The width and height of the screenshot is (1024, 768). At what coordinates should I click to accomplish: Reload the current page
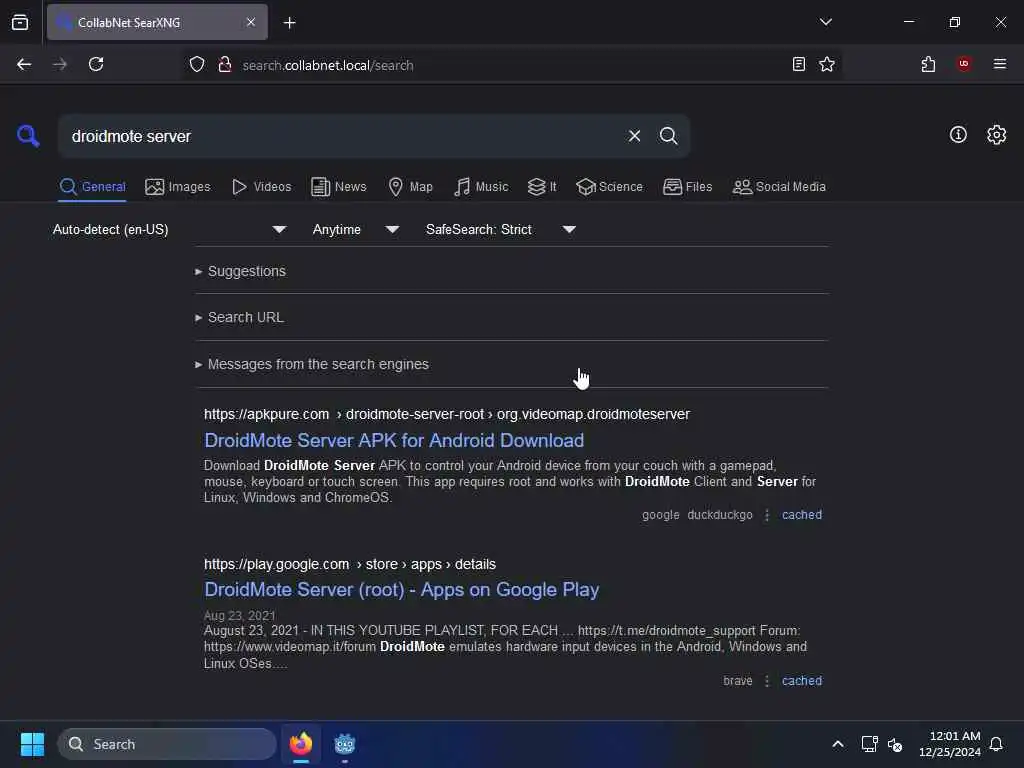(96, 64)
